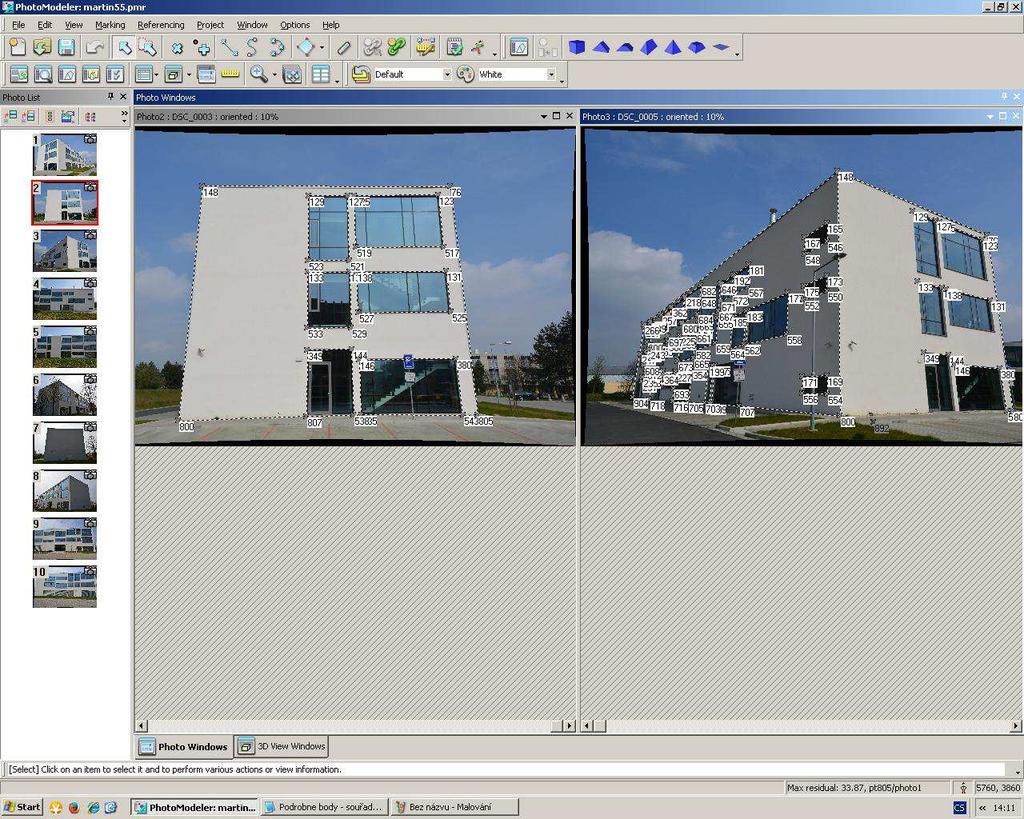The image size is (1024, 819).
Task: Select the Mark Lines tool
Action: click(229, 47)
